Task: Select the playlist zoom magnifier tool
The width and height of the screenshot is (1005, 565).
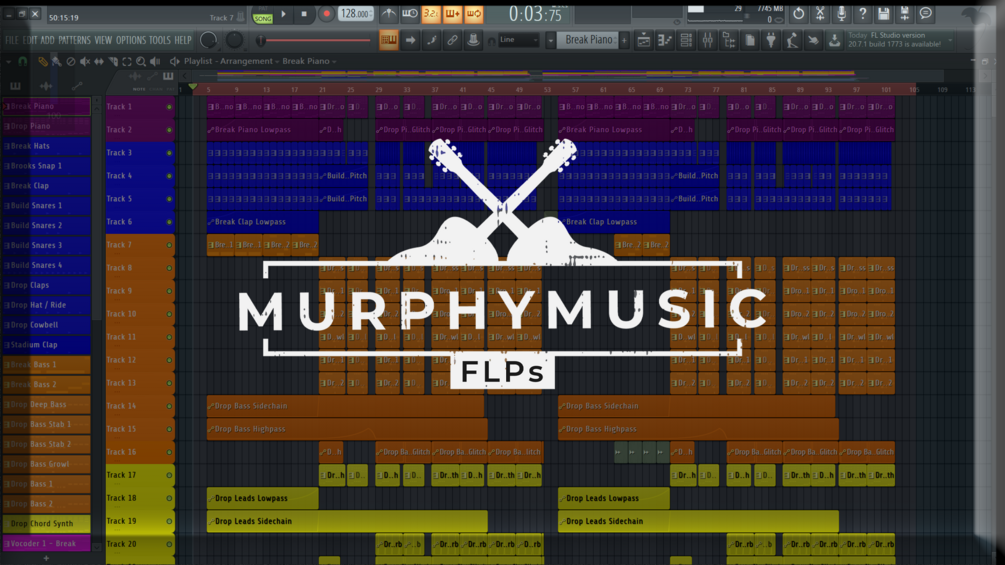Action: tap(140, 61)
